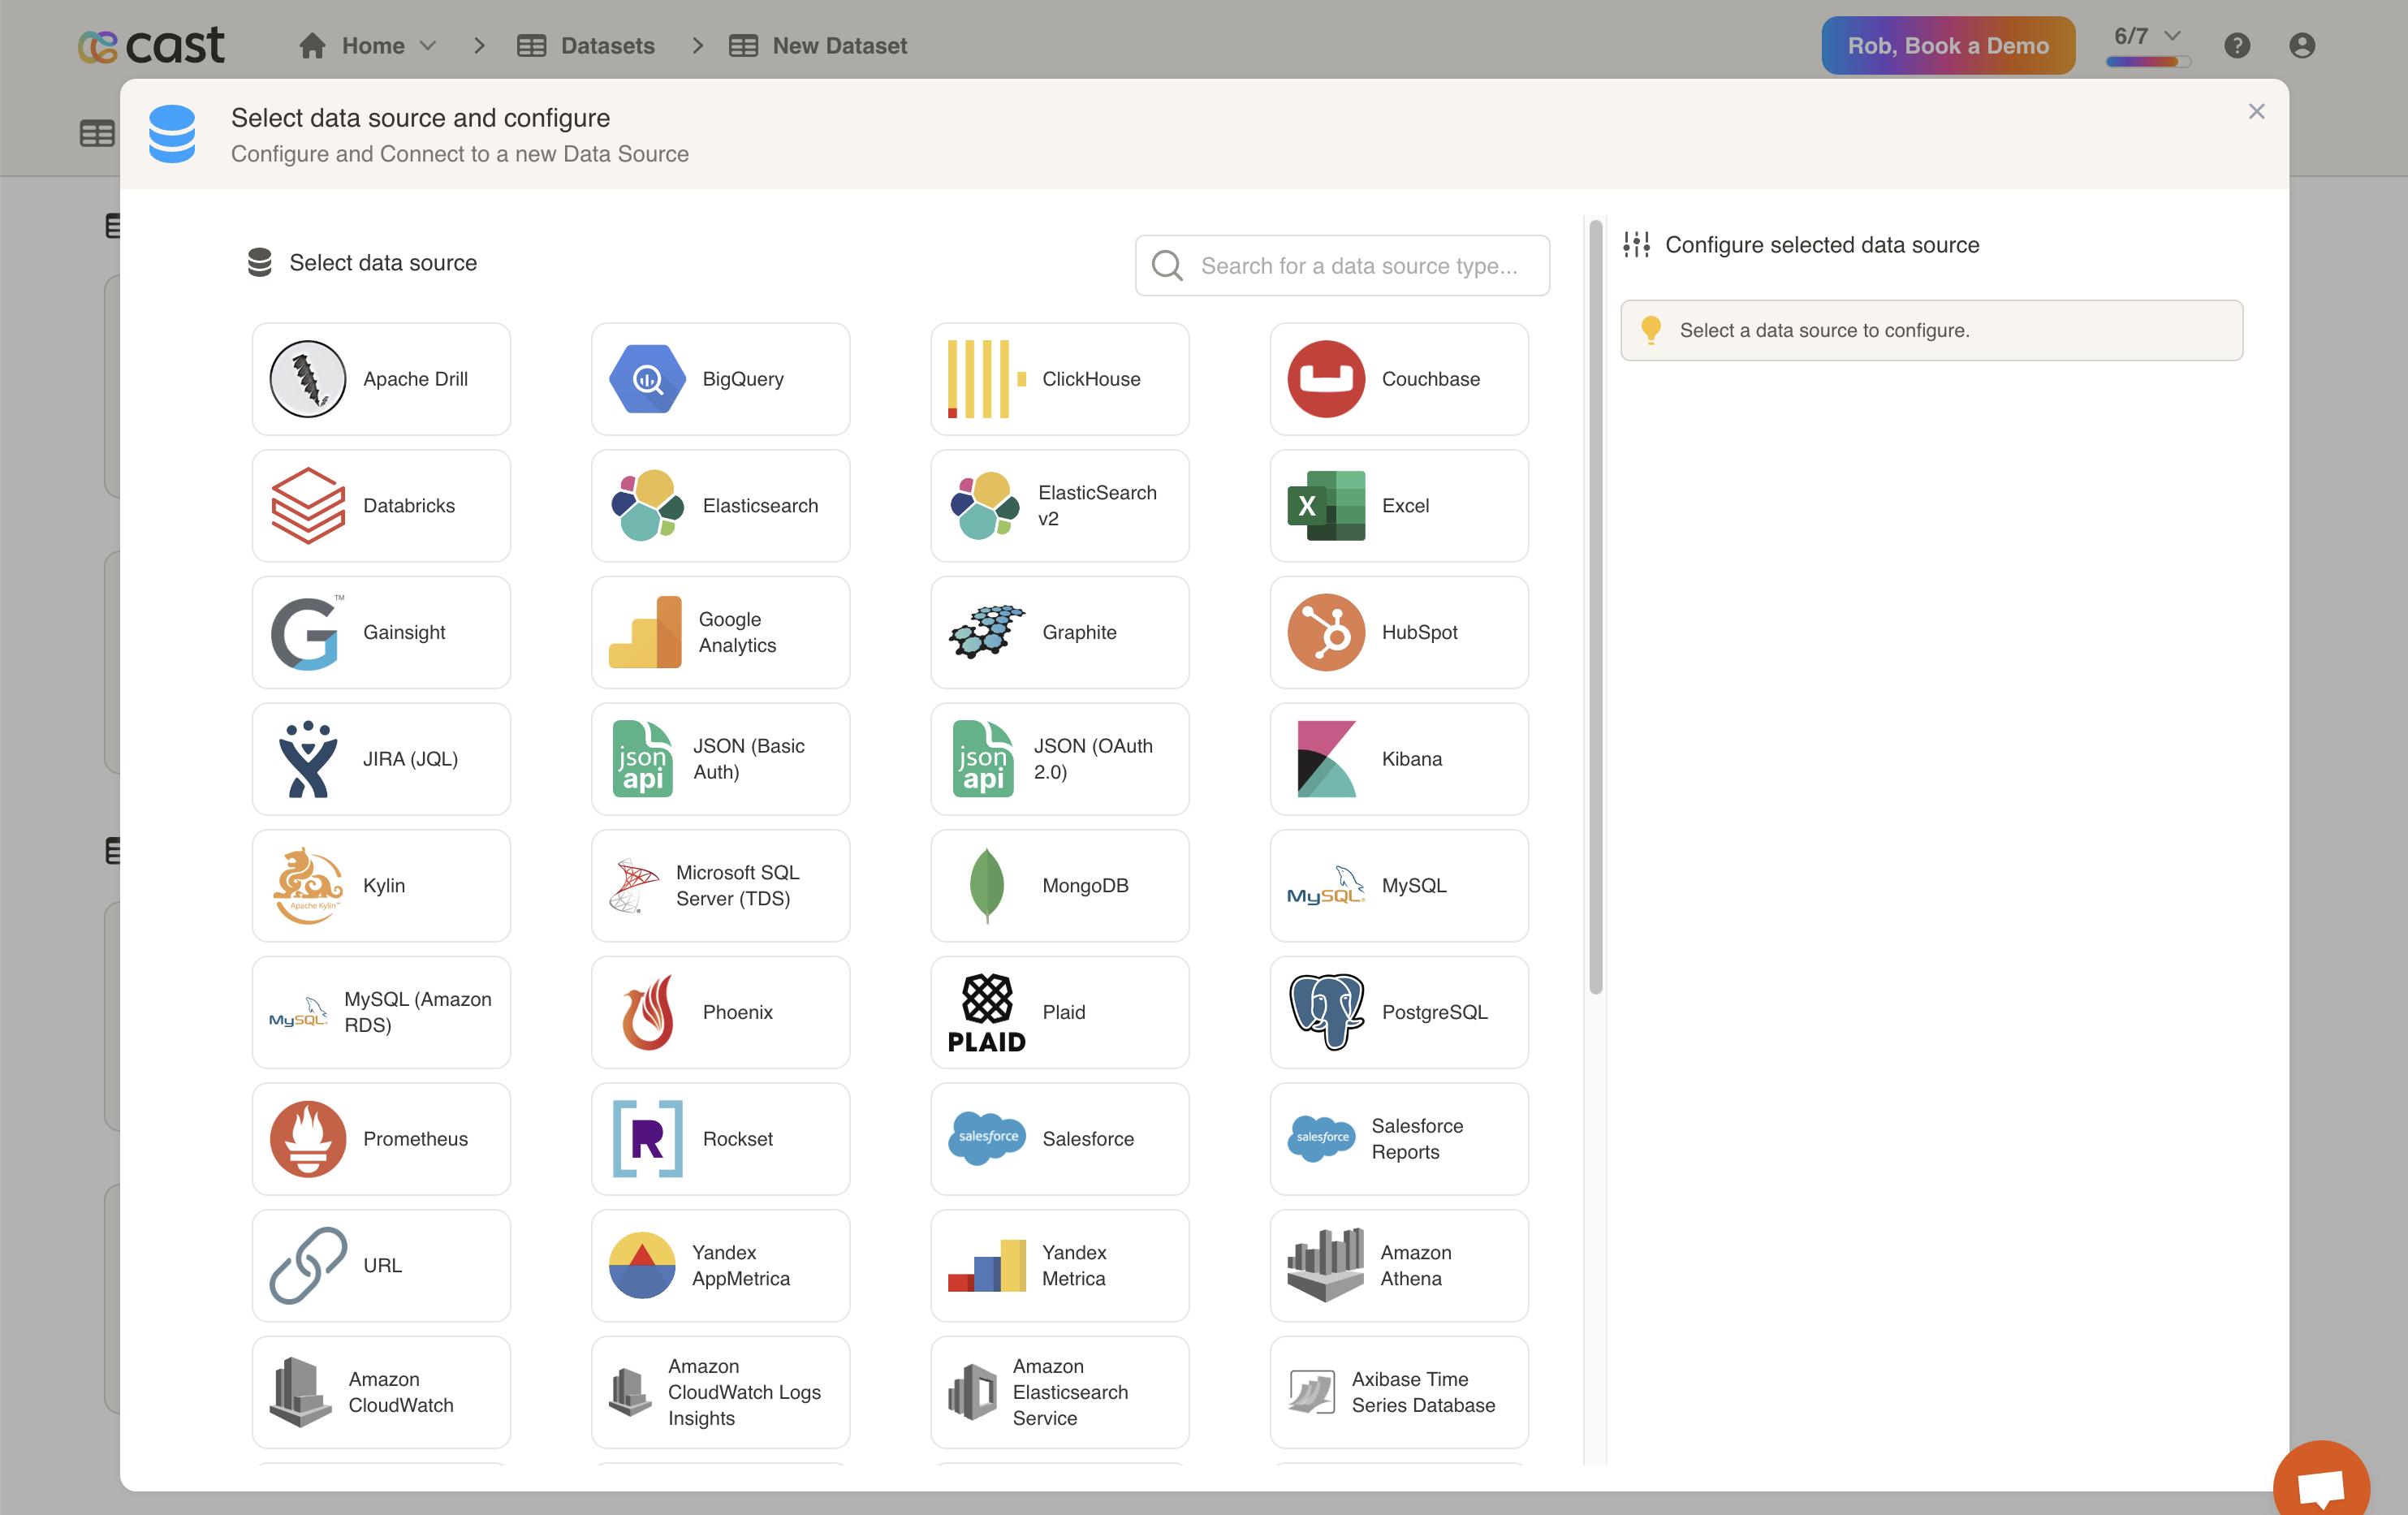Open the chat support bubble
Viewport: 2408px width, 1515px height.
[x=2321, y=1485]
